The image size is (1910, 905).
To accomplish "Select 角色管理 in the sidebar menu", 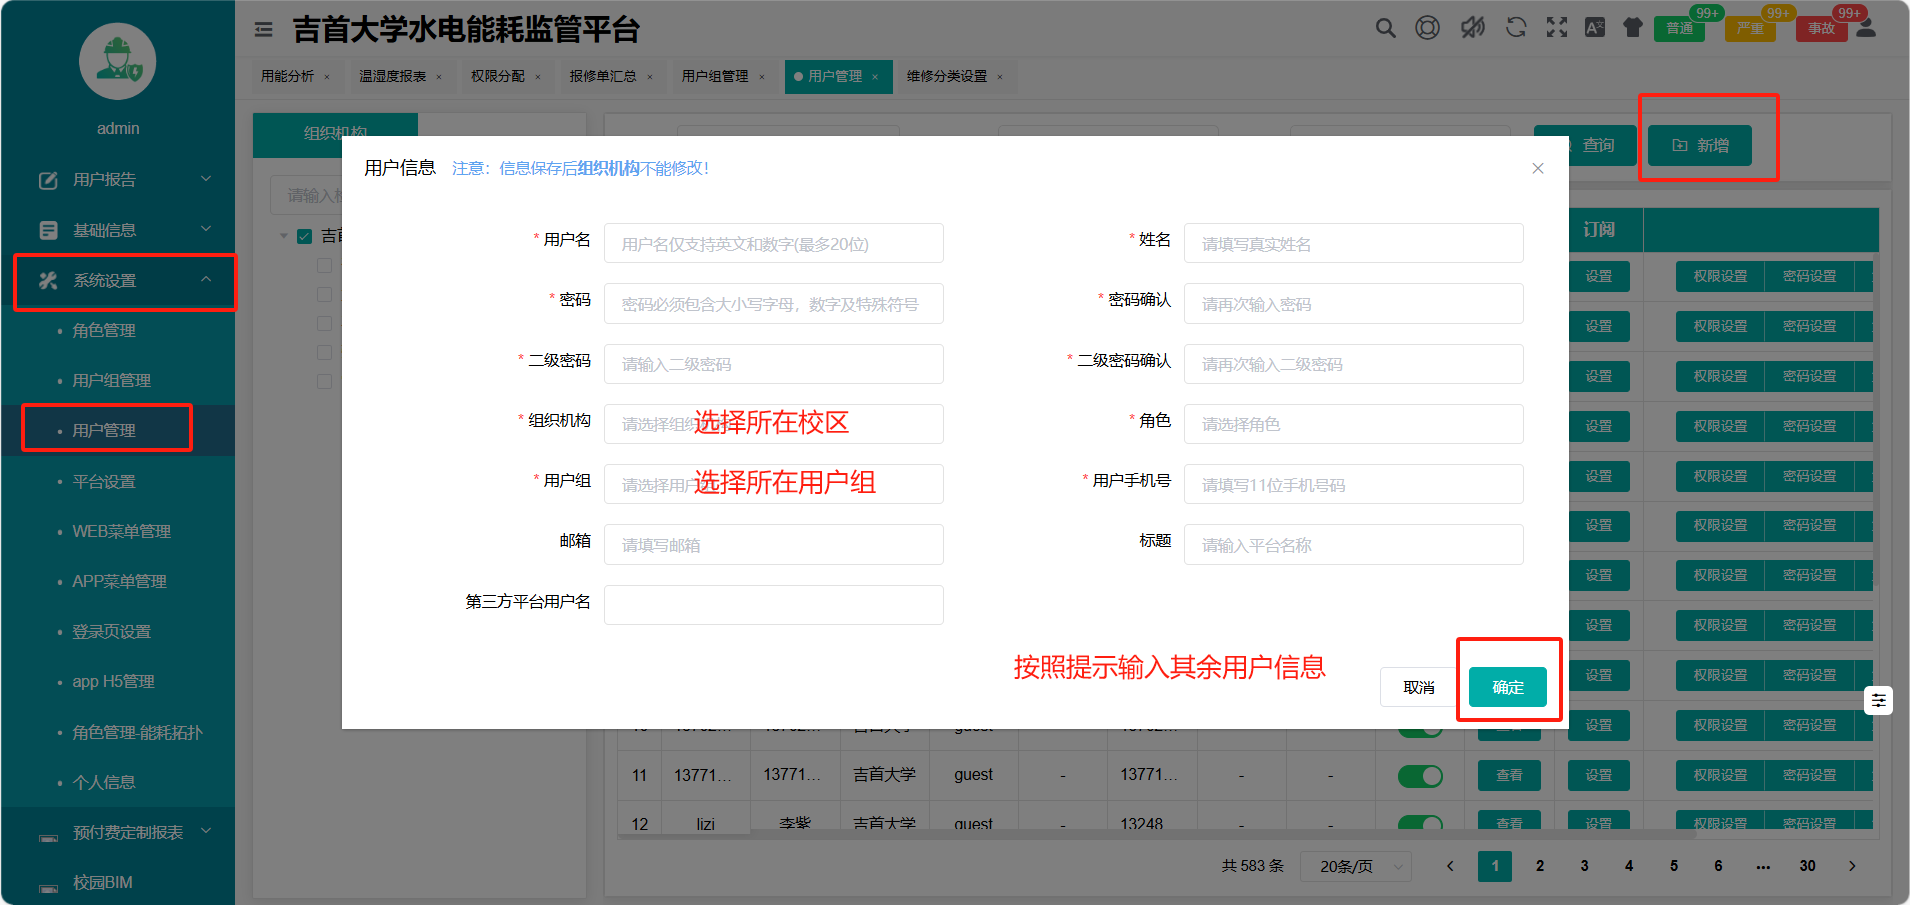I will 104,330.
